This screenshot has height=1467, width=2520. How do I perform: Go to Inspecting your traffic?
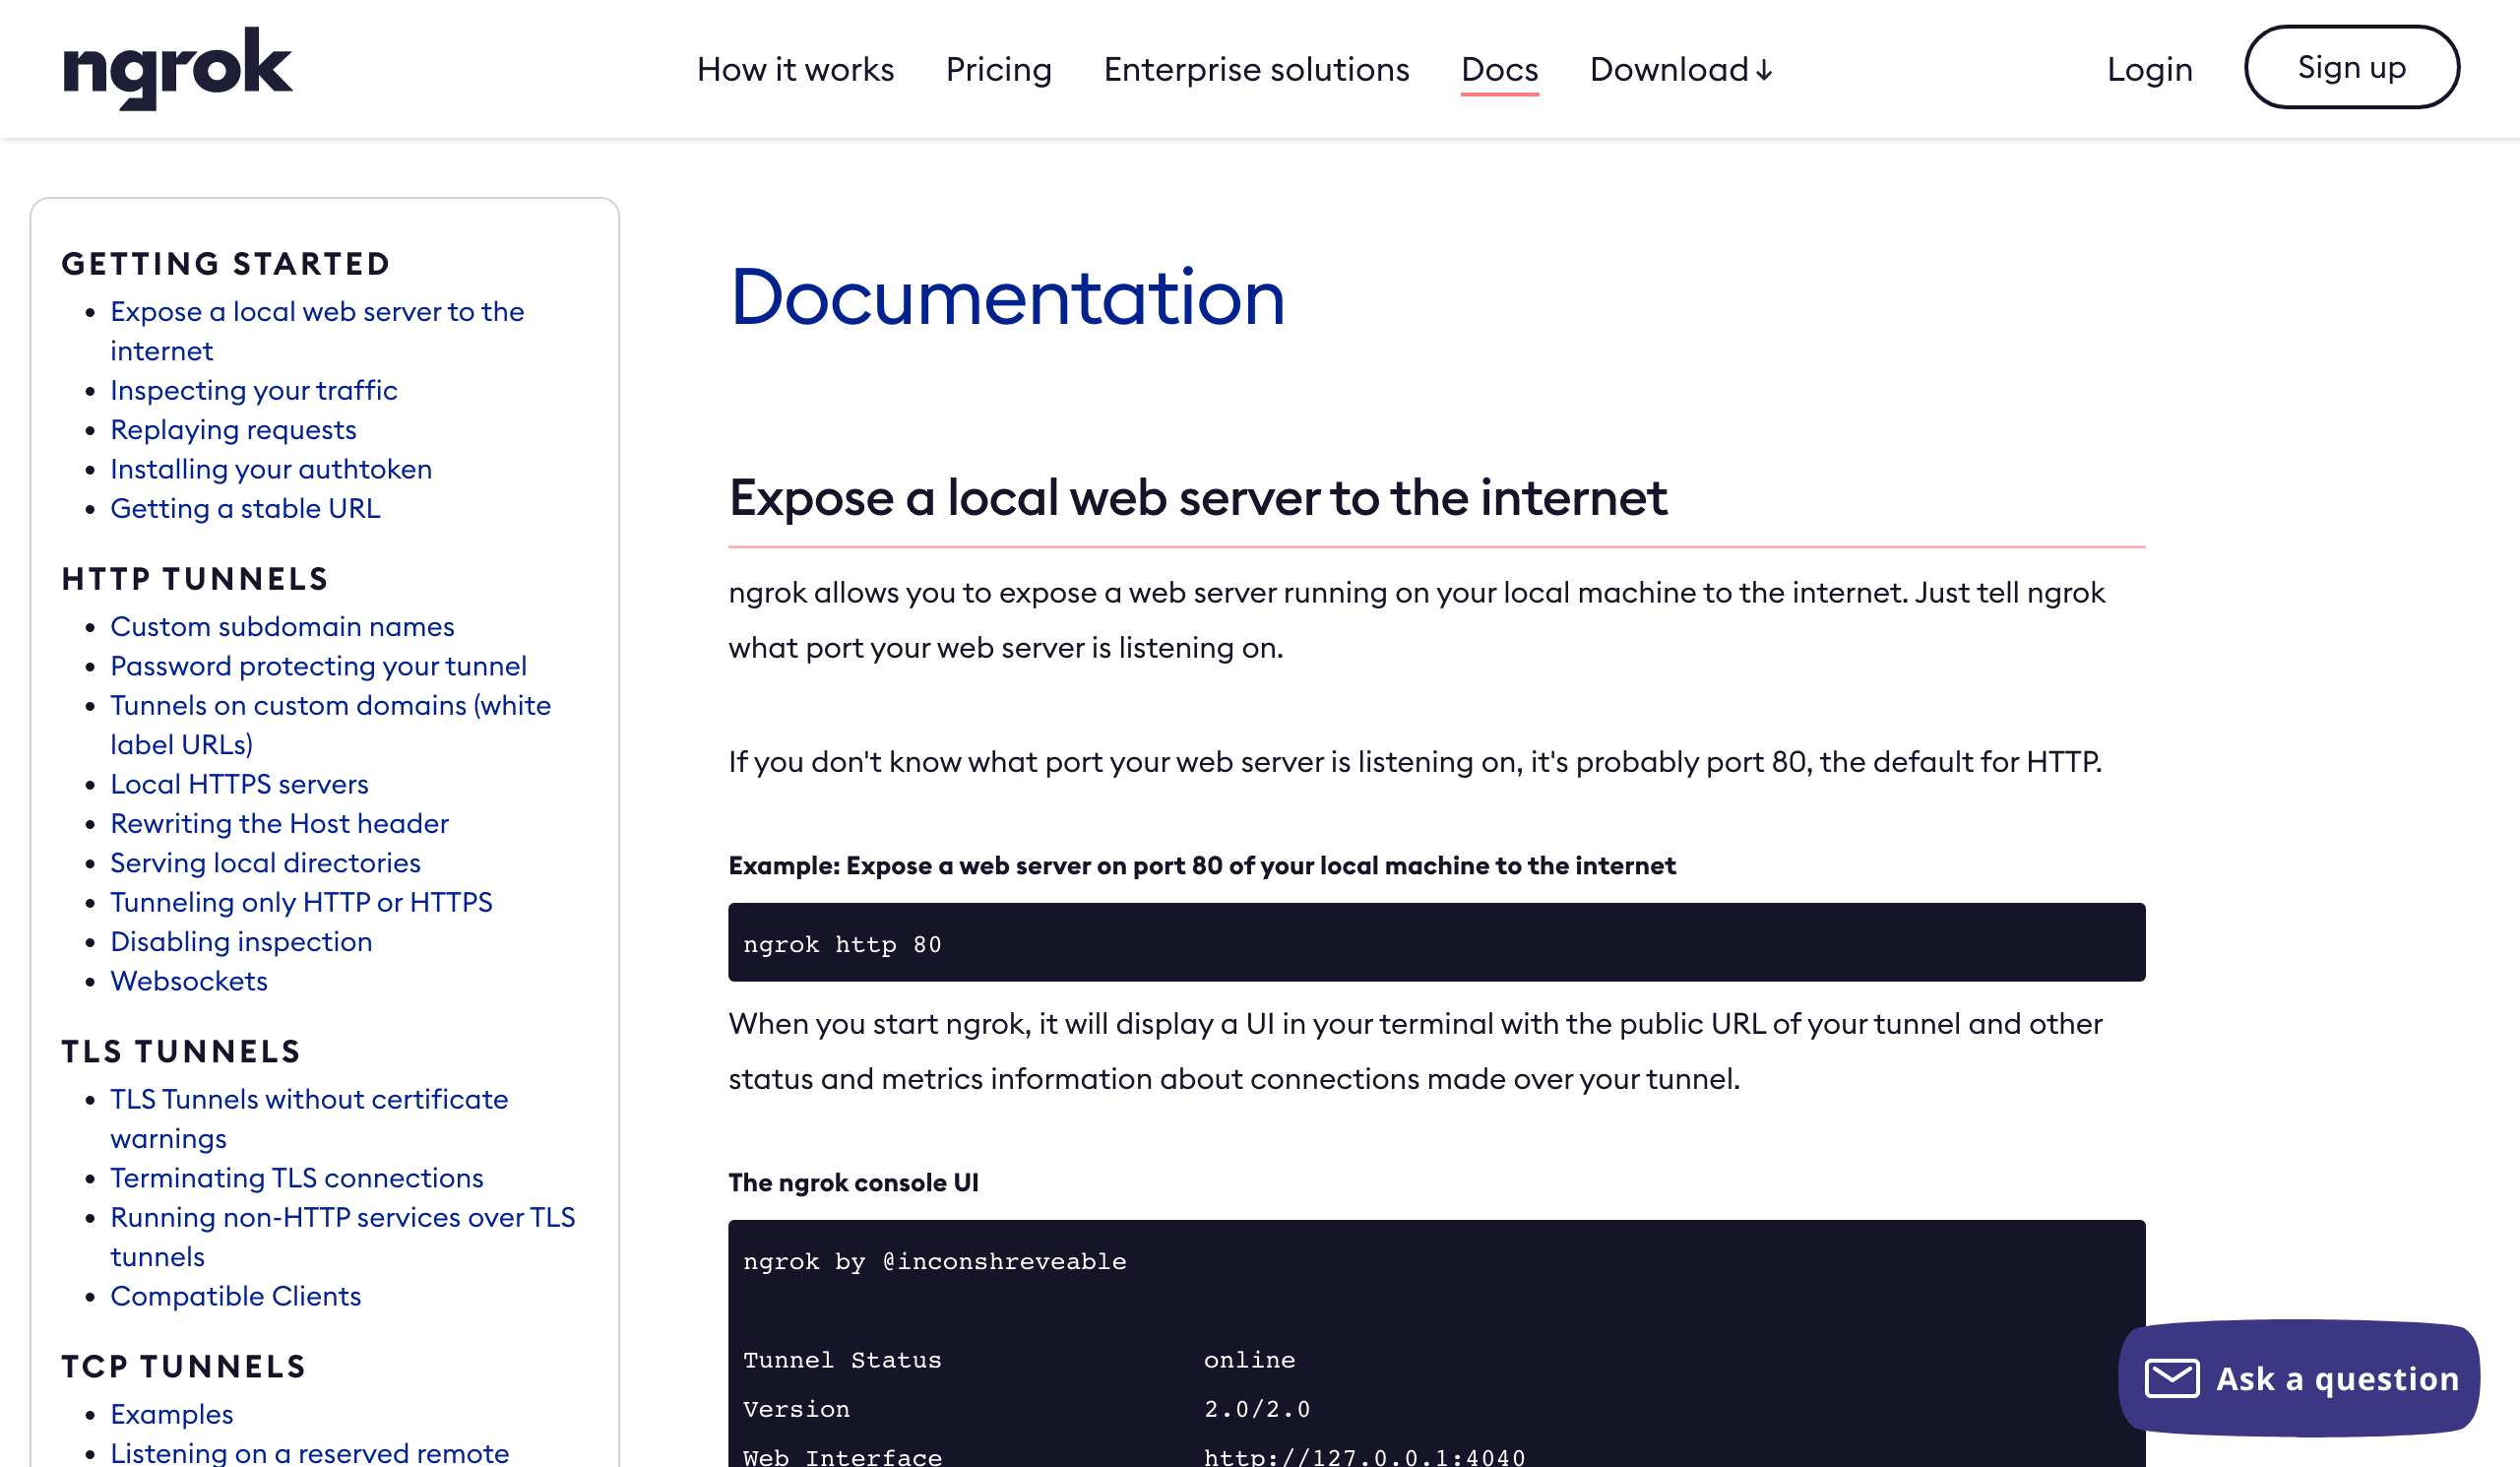pos(254,390)
